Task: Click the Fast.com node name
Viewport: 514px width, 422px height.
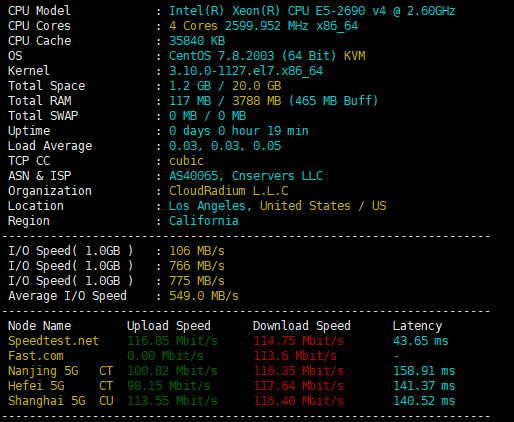Action: pyautogui.click(x=36, y=356)
